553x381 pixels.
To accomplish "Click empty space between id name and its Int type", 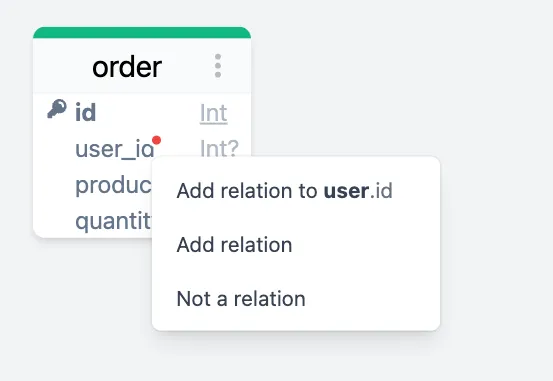I will (x=148, y=113).
